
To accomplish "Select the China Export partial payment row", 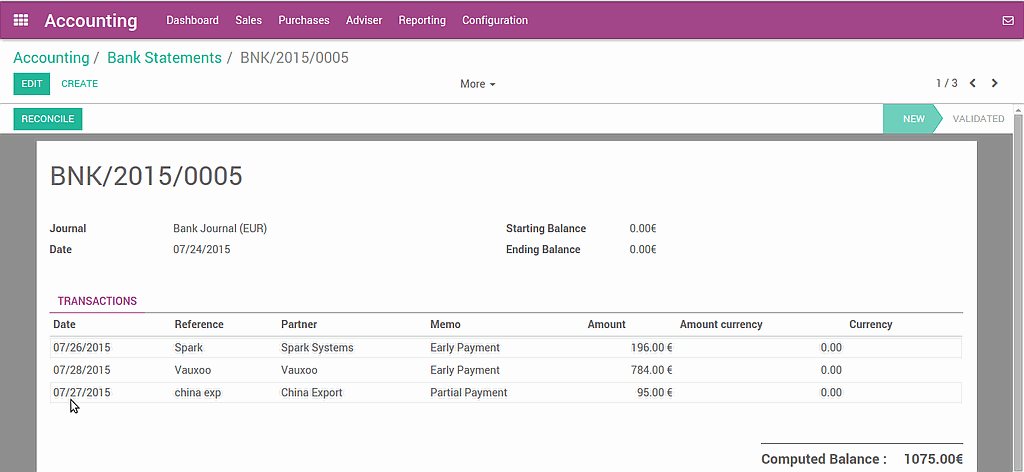I will pyautogui.click(x=311, y=393).
